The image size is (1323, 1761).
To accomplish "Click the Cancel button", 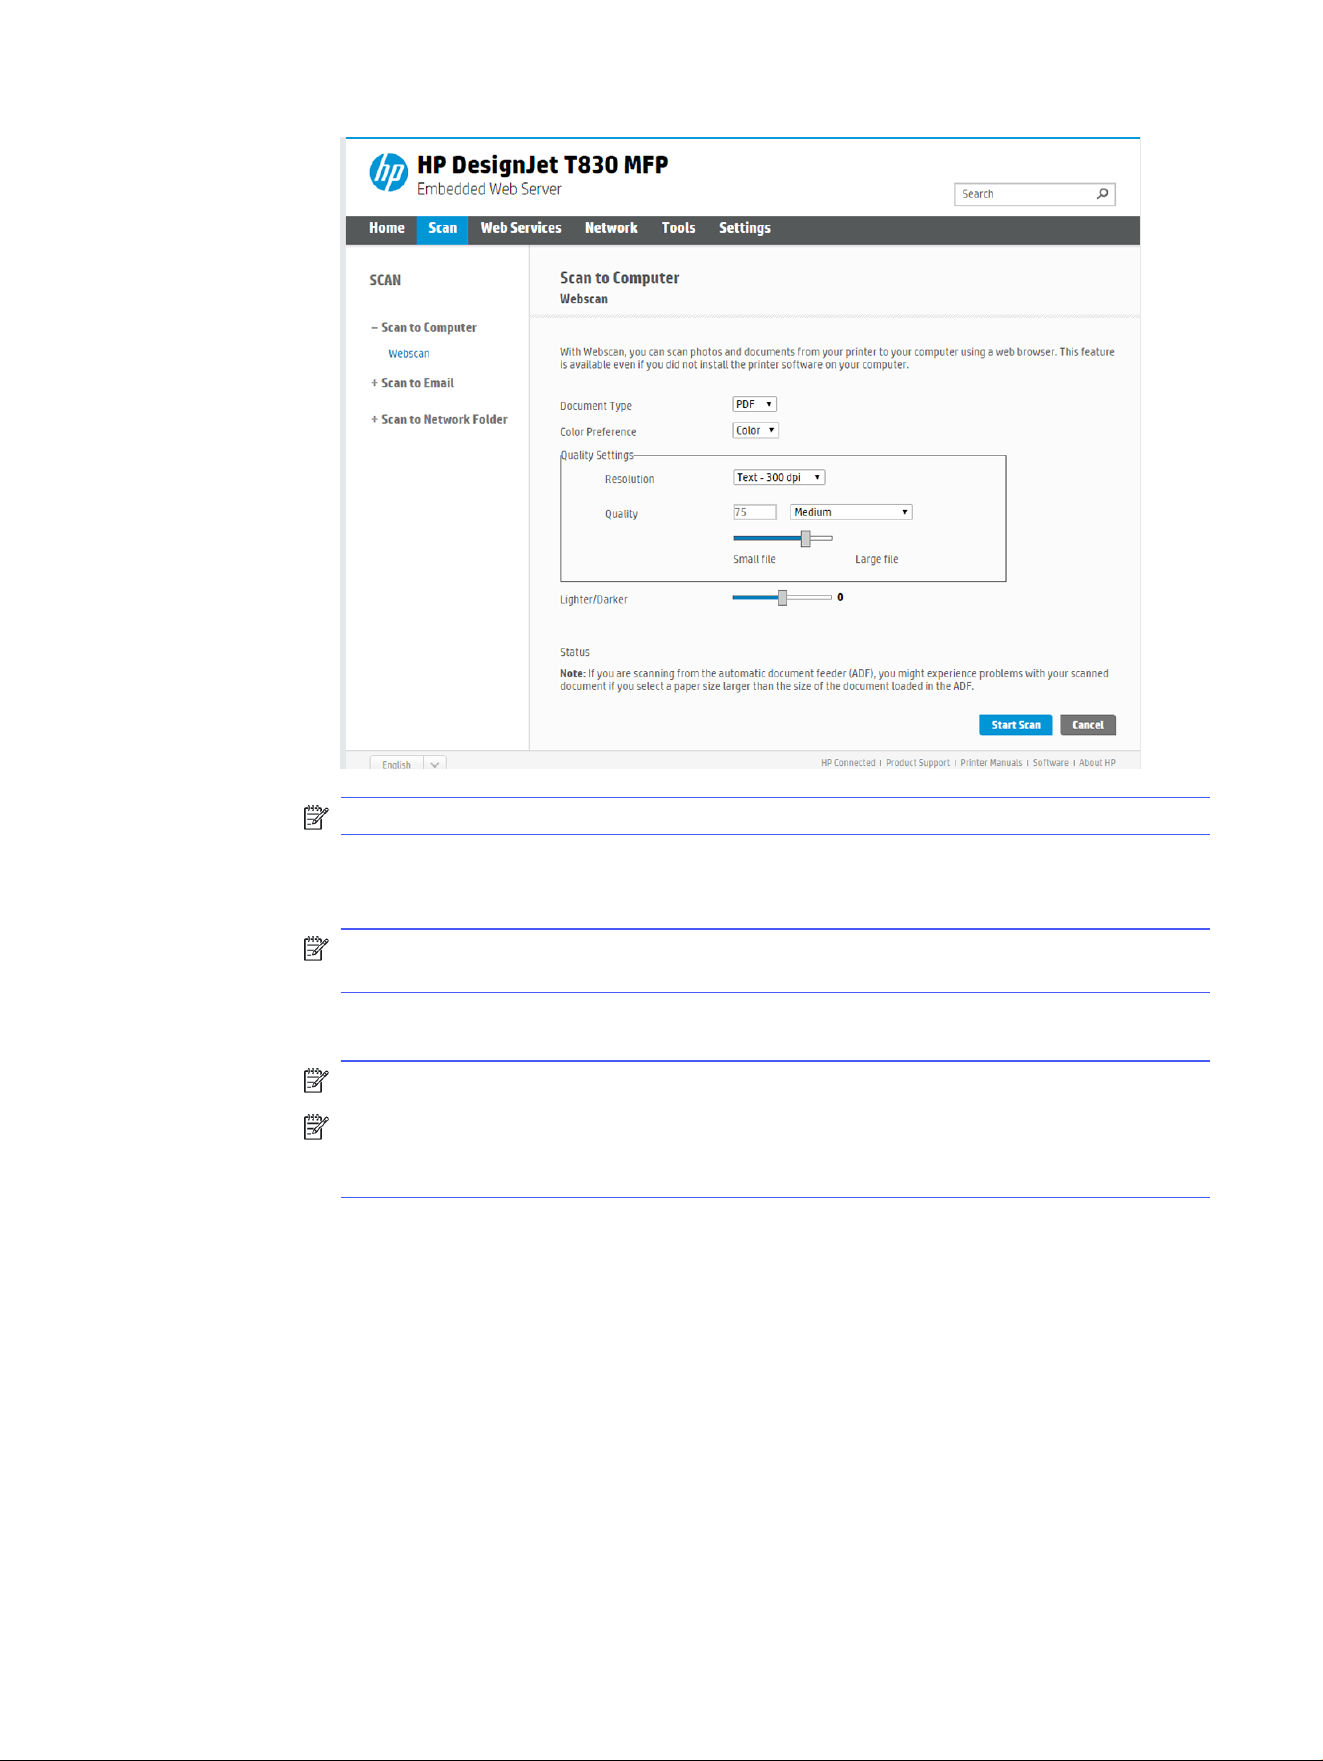I will (x=1088, y=725).
